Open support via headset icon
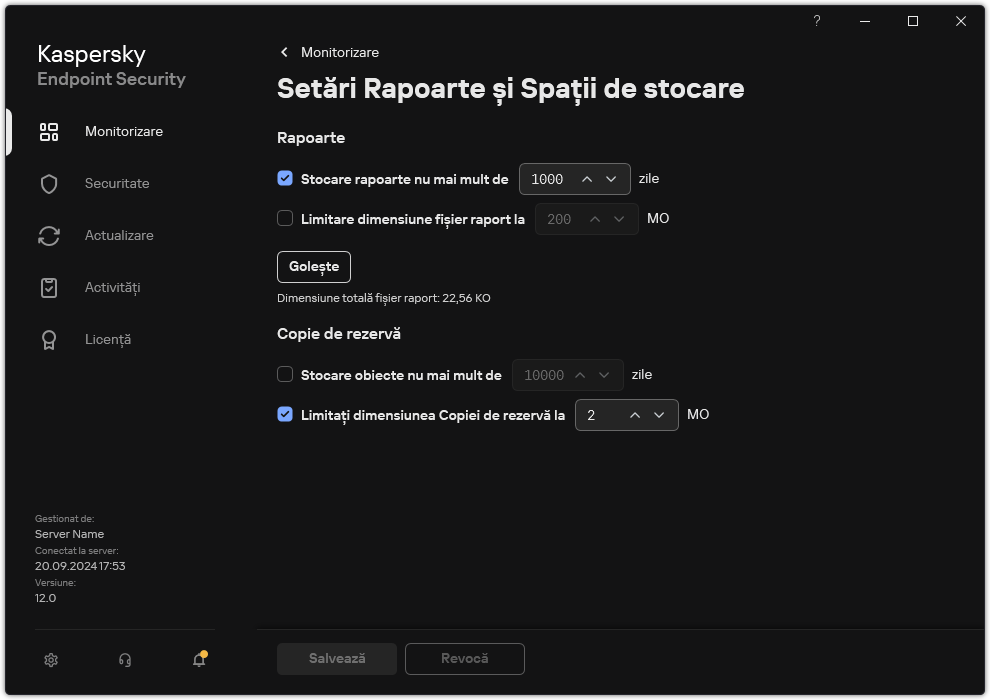This screenshot has width=990, height=700. click(124, 660)
